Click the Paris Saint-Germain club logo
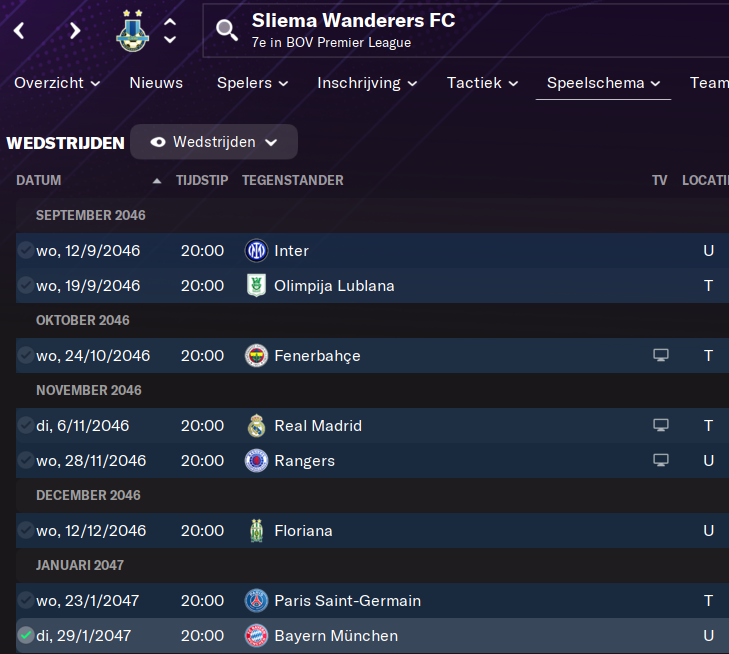 click(257, 601)
